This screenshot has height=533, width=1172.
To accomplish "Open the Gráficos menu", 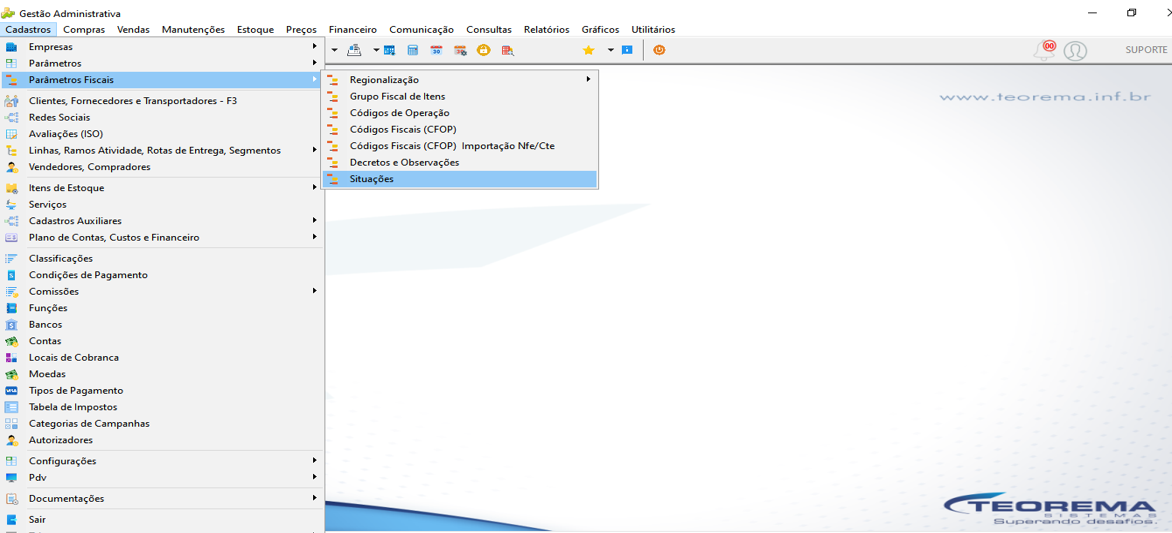I will pos(600,30).
